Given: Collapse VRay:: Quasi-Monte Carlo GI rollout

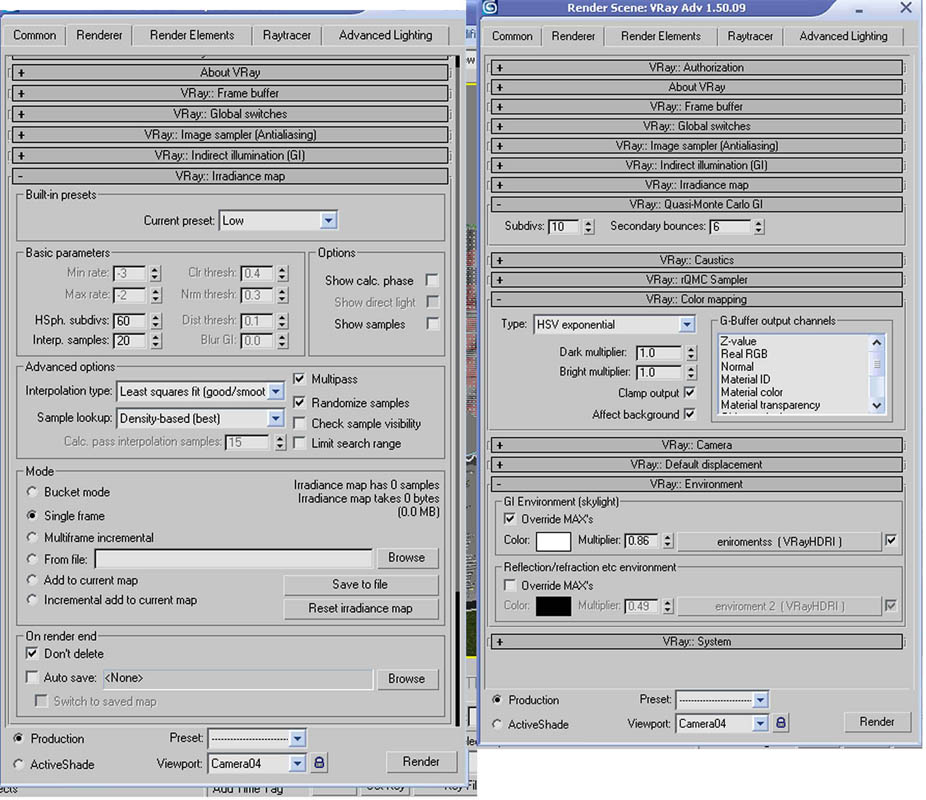Looking at the screenshot, I should coord(696,204).
